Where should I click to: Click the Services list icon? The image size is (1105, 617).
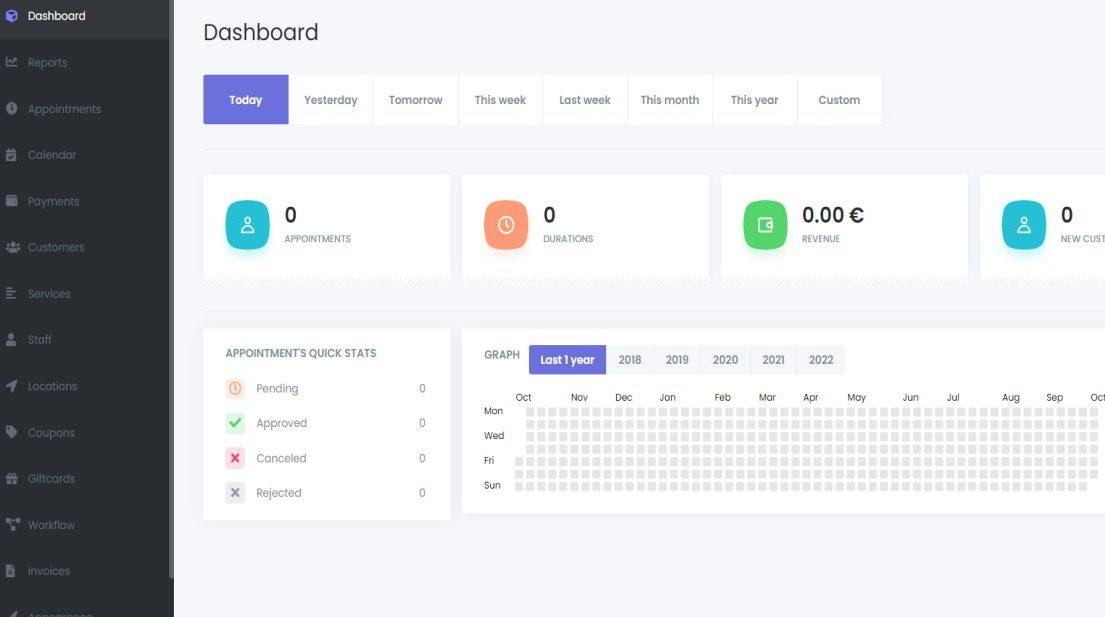(11, 293)
